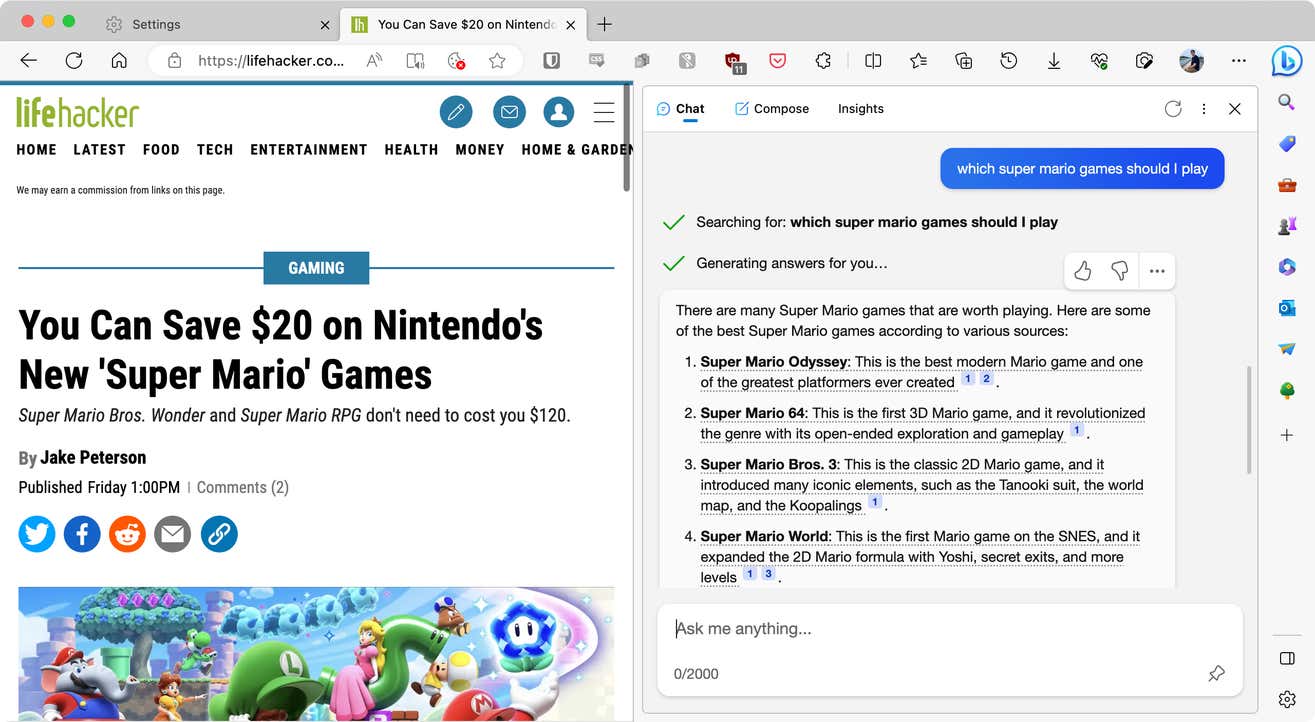Open author Jake Peterson link
Viewport: 1315px width, 722px height.
click(93, 458)
